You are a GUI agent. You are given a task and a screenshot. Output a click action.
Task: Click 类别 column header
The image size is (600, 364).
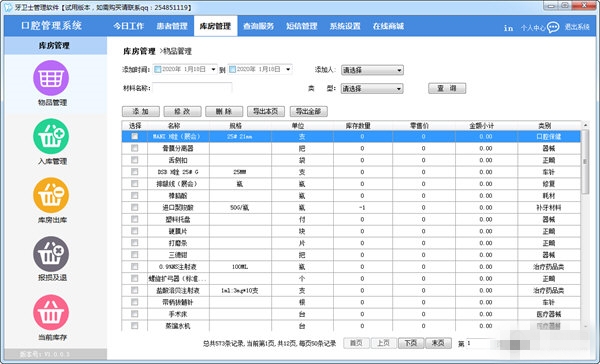click(544, 126)
